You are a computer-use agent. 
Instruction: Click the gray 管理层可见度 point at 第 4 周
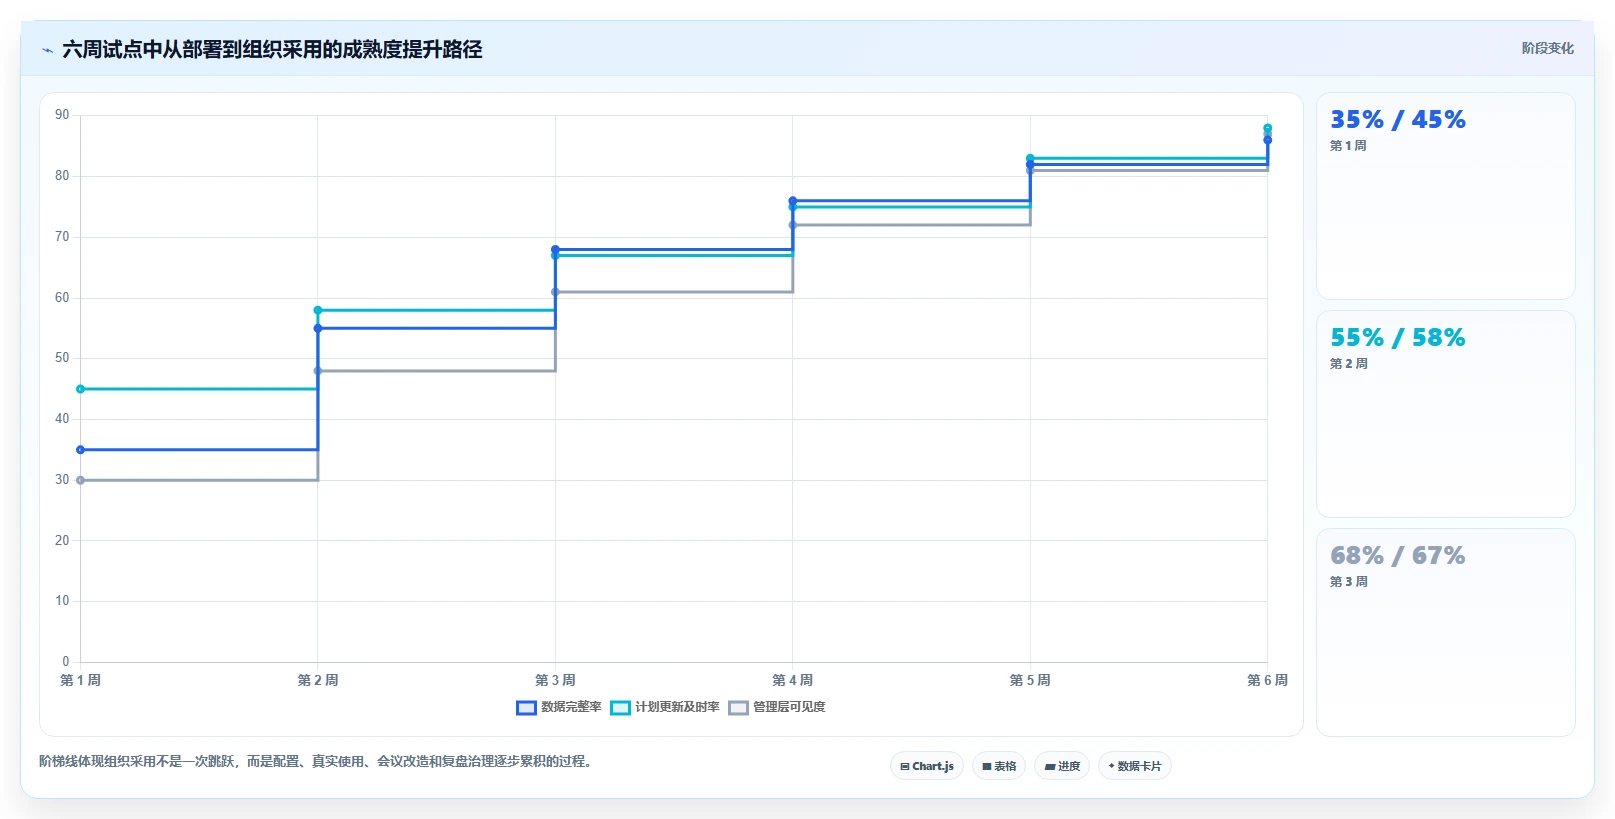point(793,225)
